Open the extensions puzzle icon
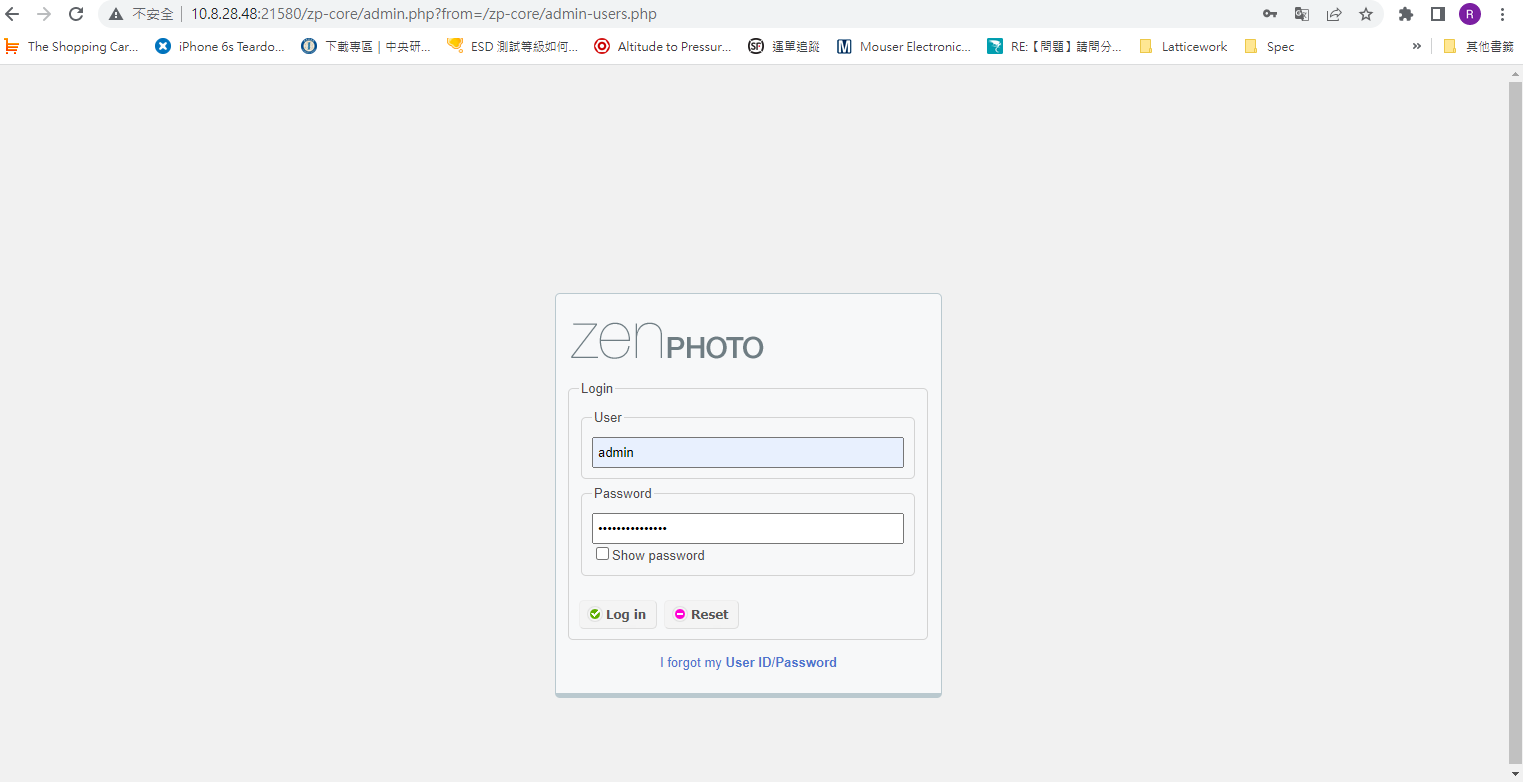The image size is (1523, 782). click(x=1406, y=14)
